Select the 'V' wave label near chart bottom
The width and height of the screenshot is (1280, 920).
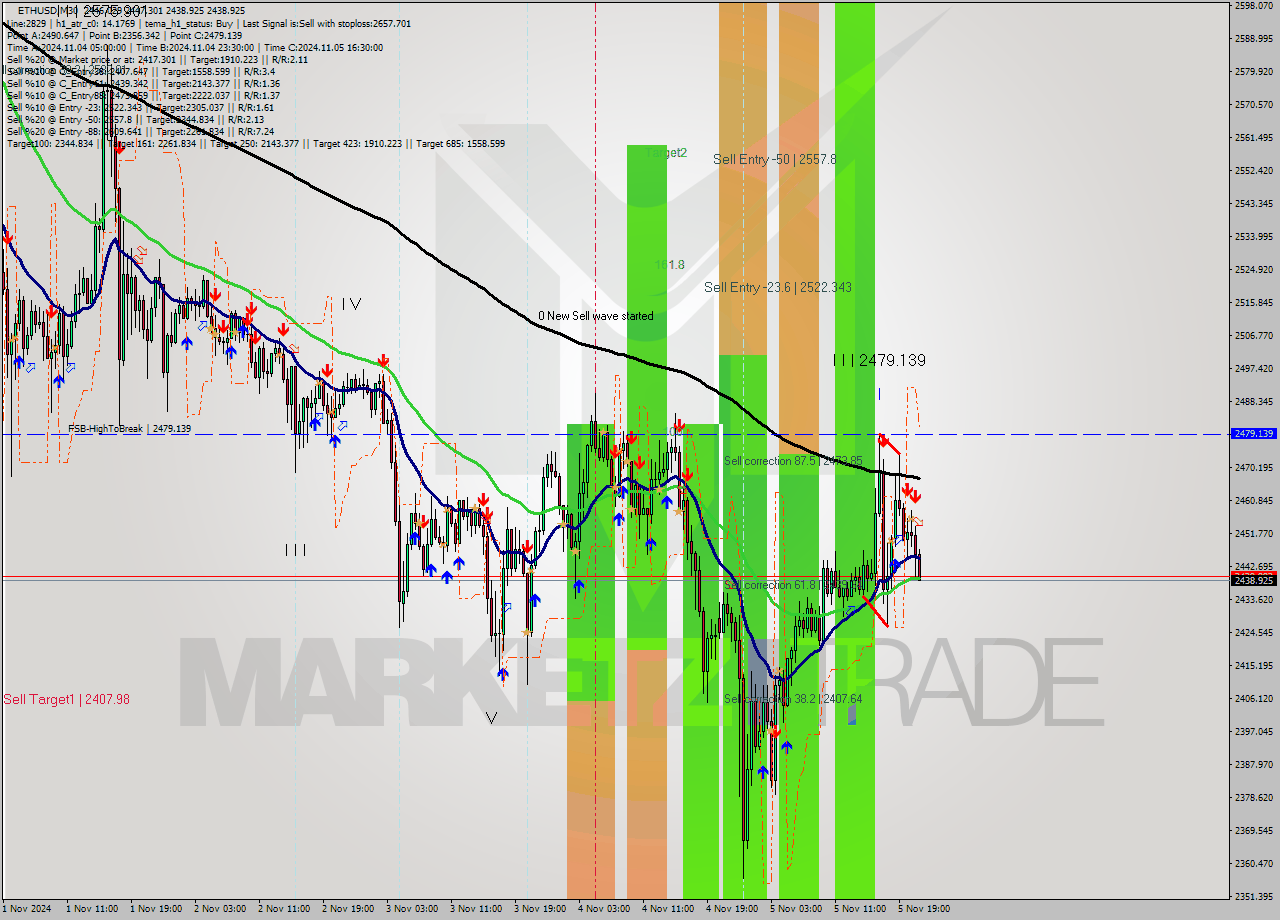(491, 717)
